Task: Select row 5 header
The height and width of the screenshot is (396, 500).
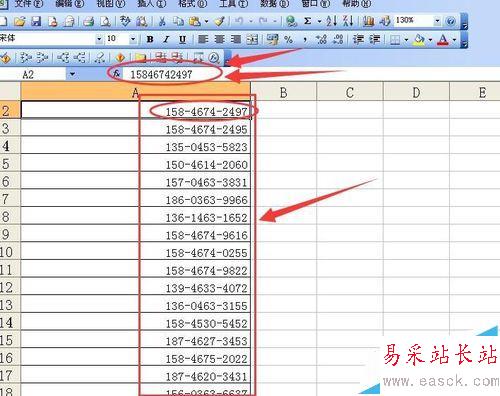Action: (10, 163)
